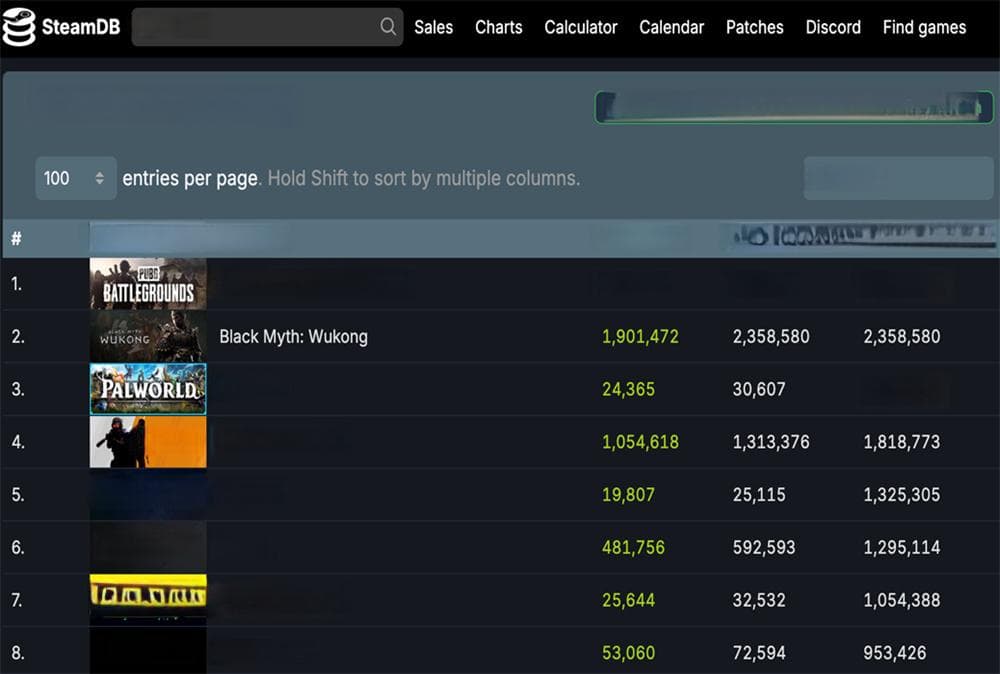Navigate to Patches
The image size is (1000, 674).
point(755,27)
